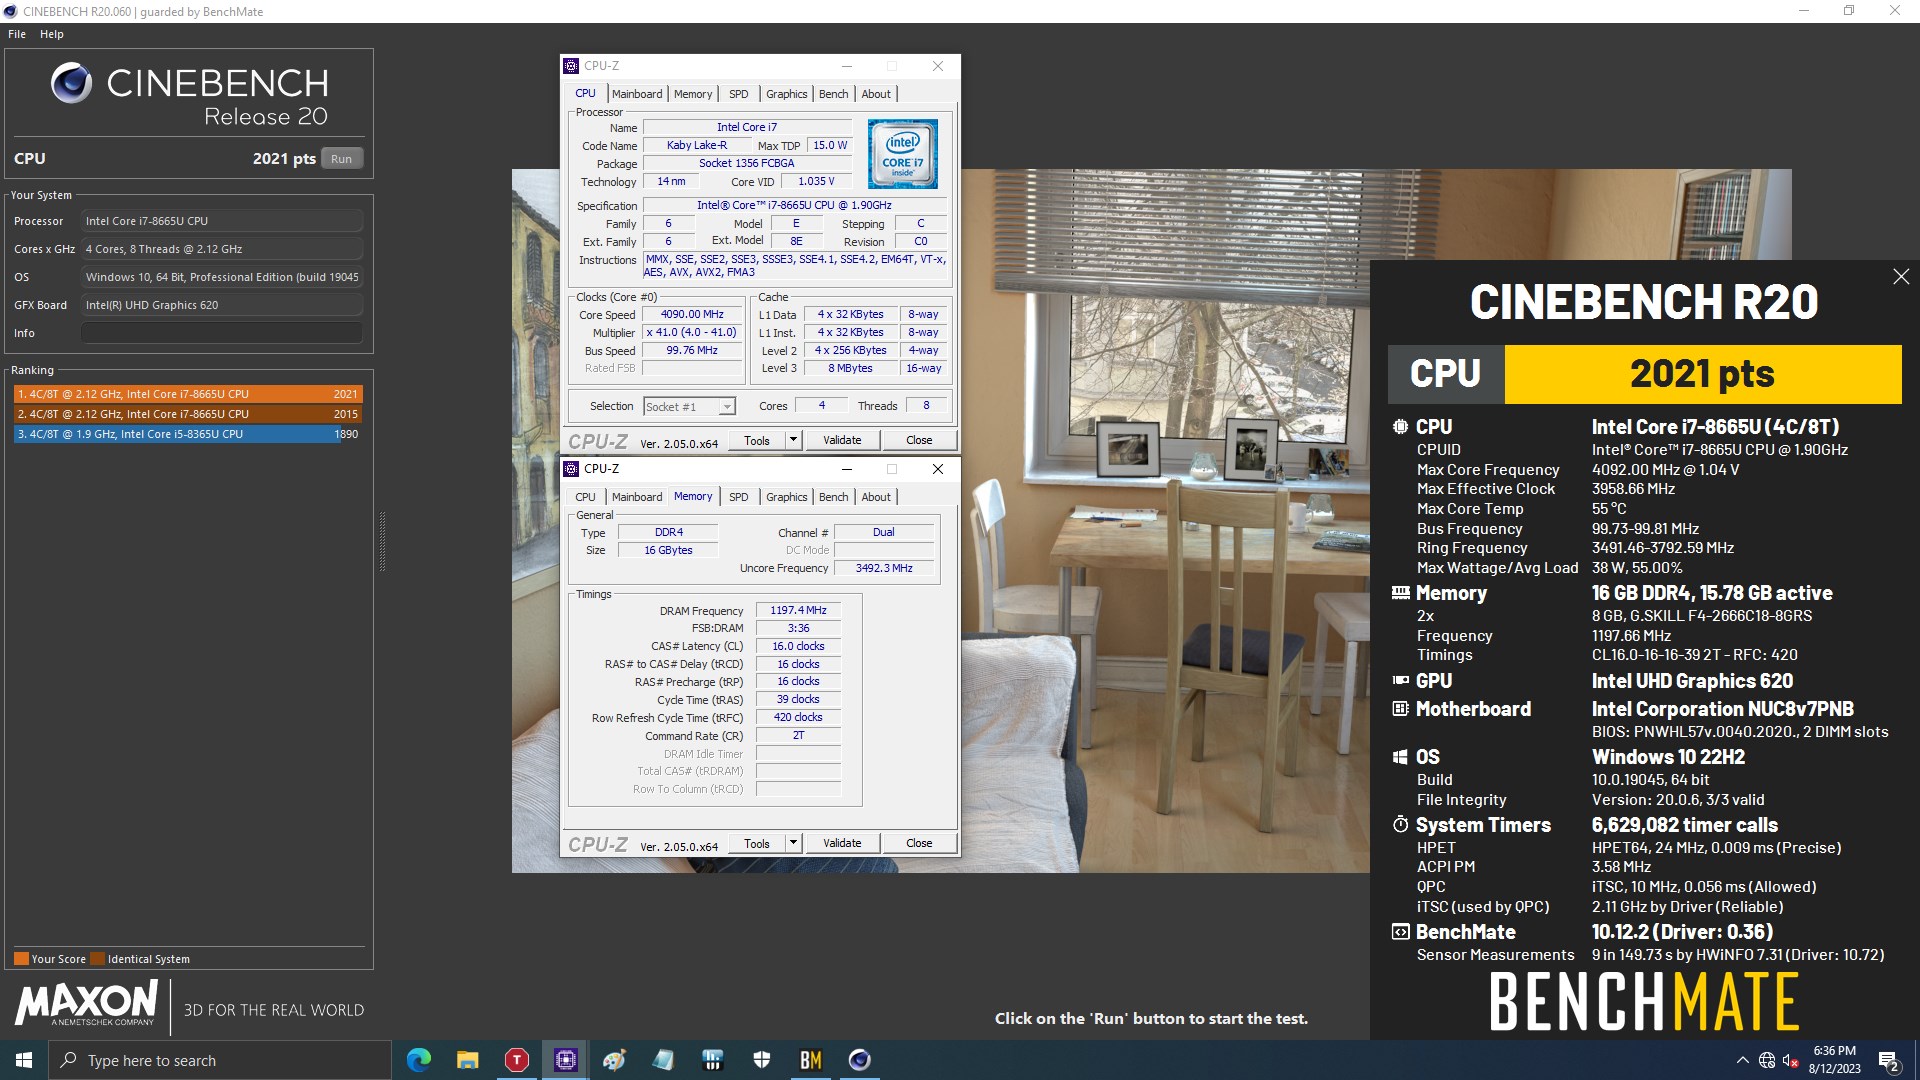This screenshot has height=1080, width=1920.
Task: Open the red T app on the taskbar
Action: coord(517,1060)
